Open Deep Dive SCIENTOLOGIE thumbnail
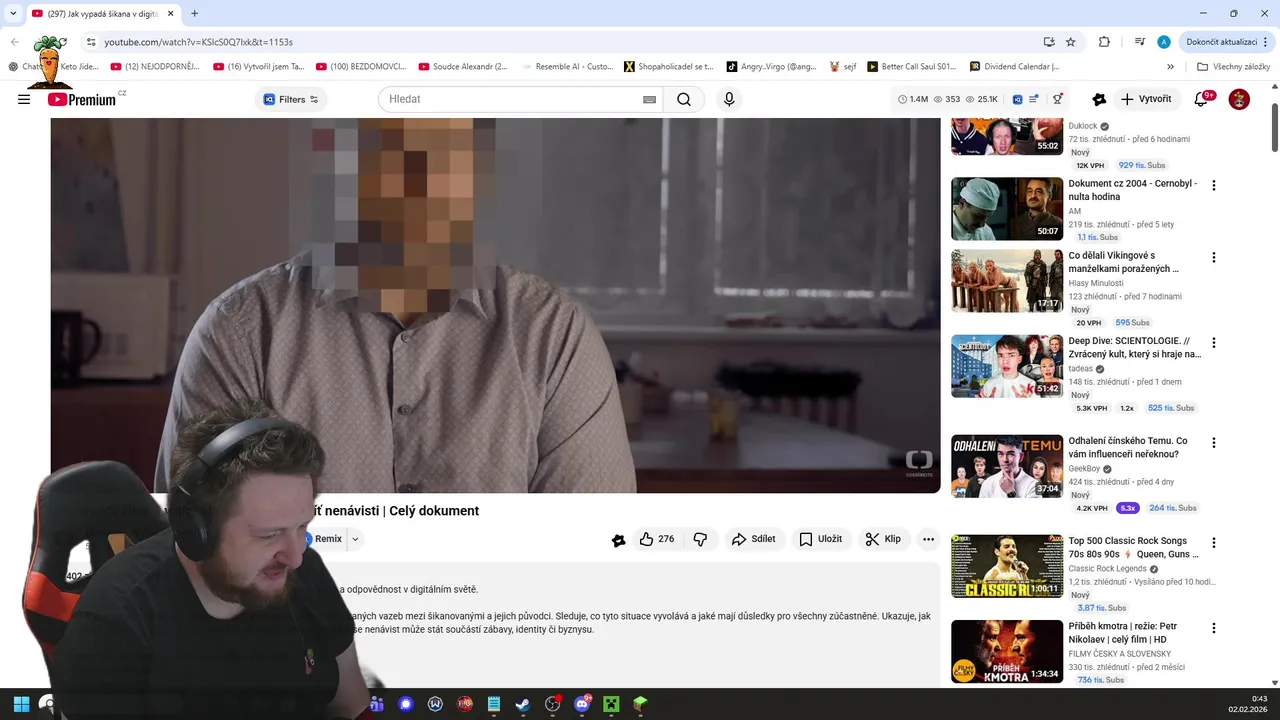Viewport: 1280px width, 720px height. [x=1007, y=366]
